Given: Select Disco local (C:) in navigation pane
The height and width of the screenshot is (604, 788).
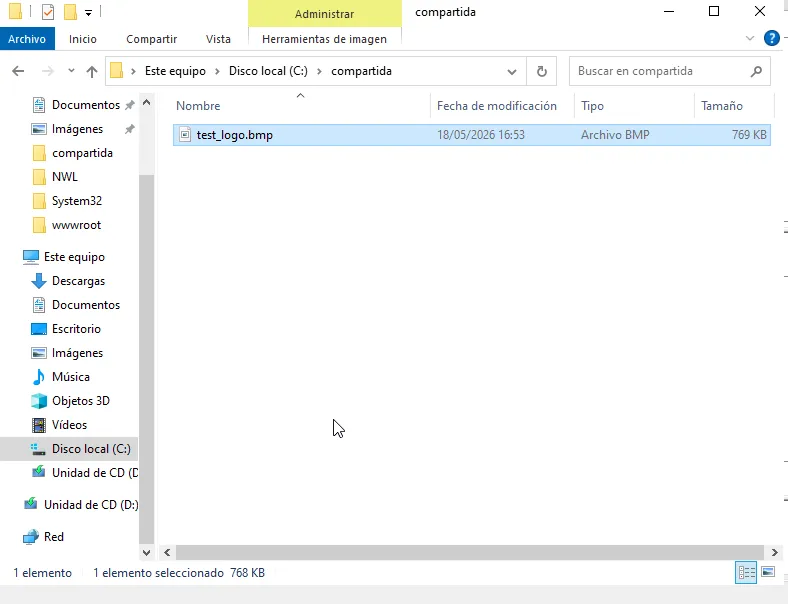Looking at the screenshot, I should coord(69,449).
